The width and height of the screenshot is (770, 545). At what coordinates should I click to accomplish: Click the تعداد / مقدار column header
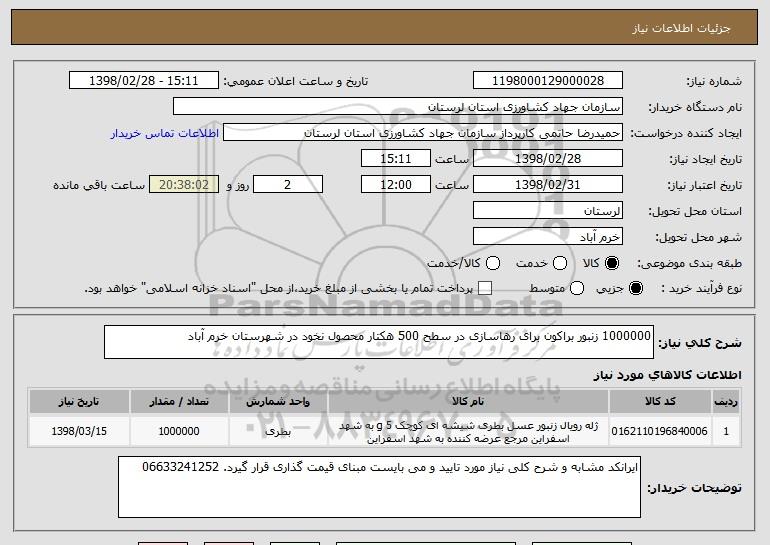[x=179, y=402]
